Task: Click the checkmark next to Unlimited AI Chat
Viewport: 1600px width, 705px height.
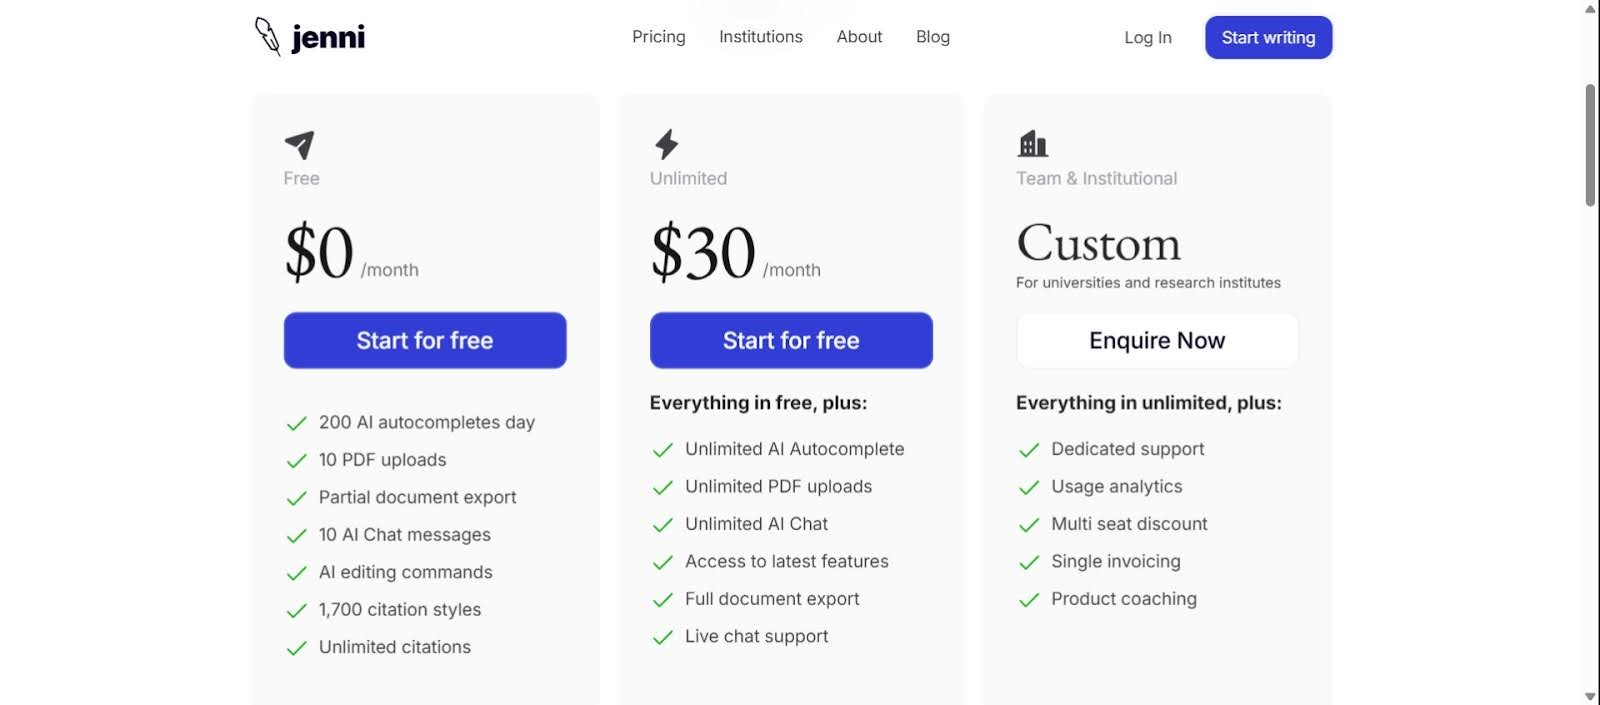Action: [663, 524]
